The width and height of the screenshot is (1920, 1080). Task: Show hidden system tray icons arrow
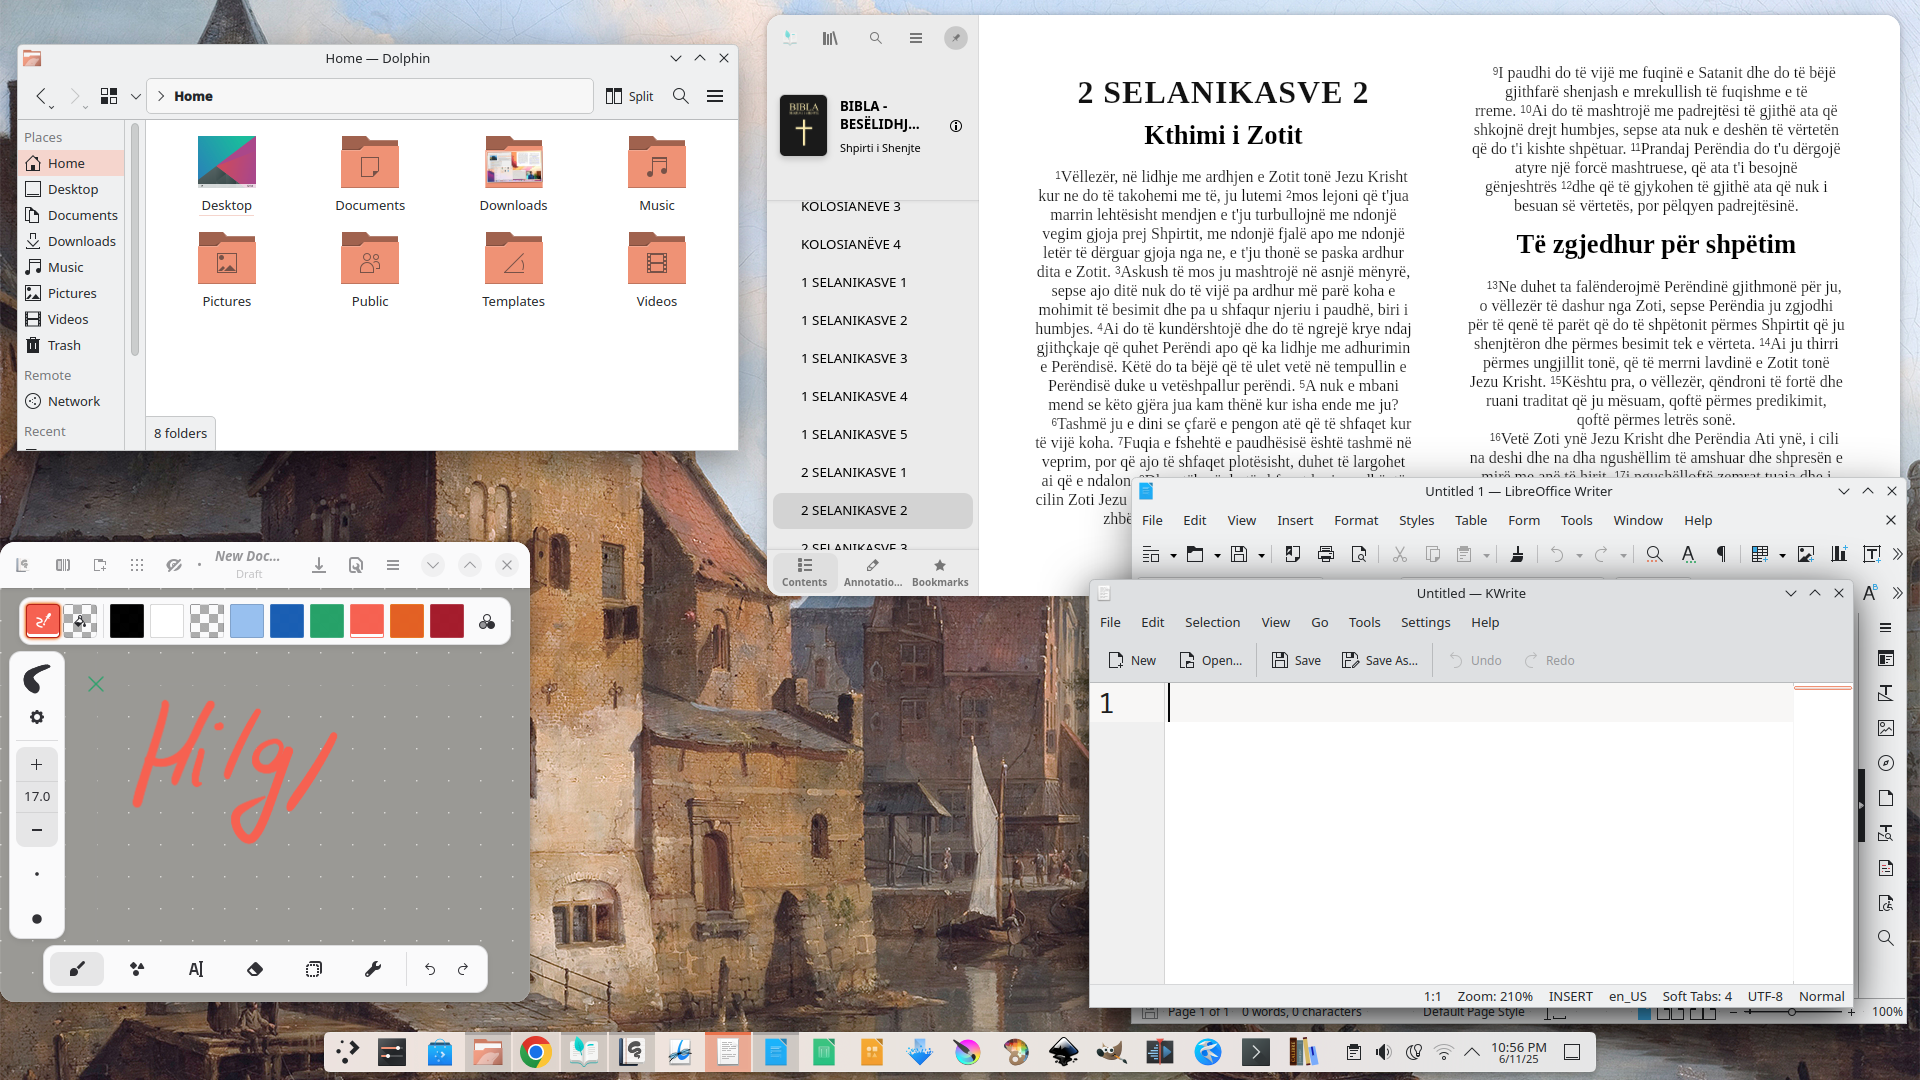[1472, 1052]
